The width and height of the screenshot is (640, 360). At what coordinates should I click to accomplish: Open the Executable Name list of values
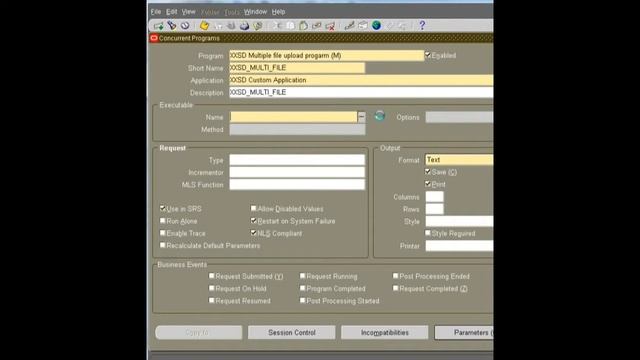point(362,117)
